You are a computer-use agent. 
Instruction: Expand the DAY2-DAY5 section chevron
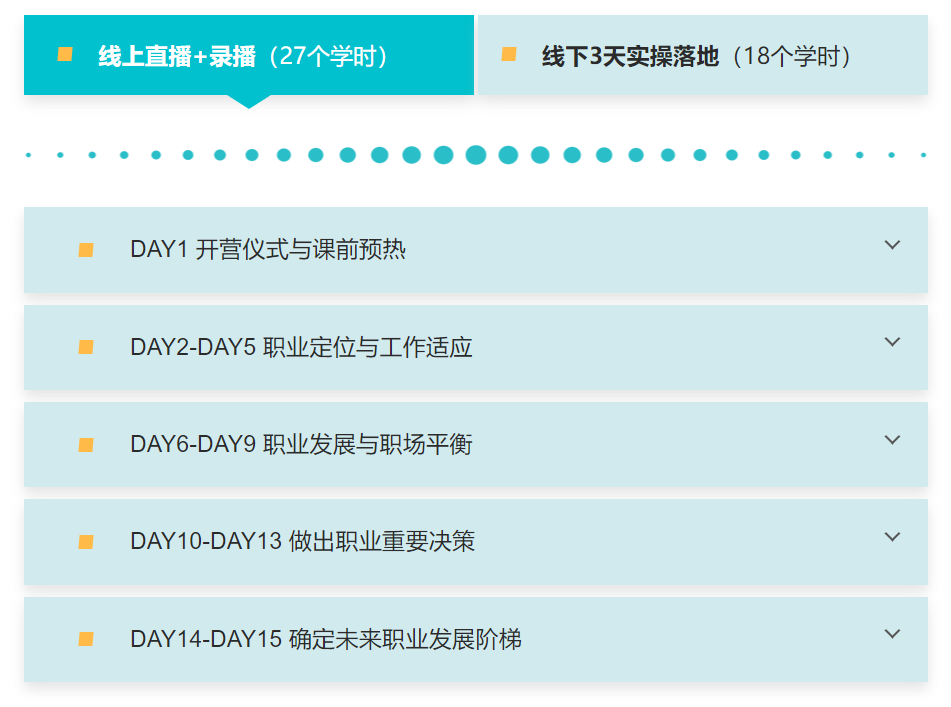click(893, 342)
